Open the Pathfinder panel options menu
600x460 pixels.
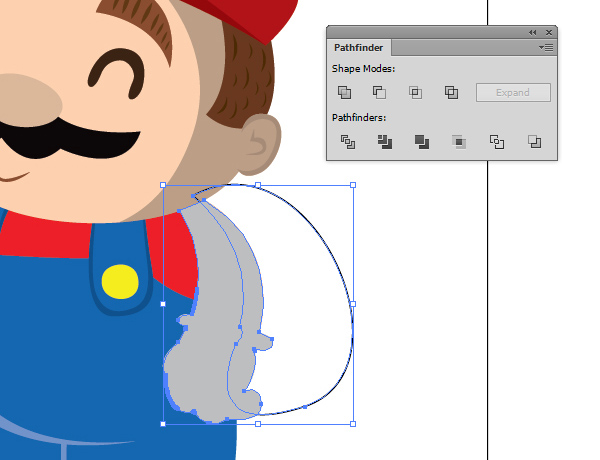click(x=546, y=47)
